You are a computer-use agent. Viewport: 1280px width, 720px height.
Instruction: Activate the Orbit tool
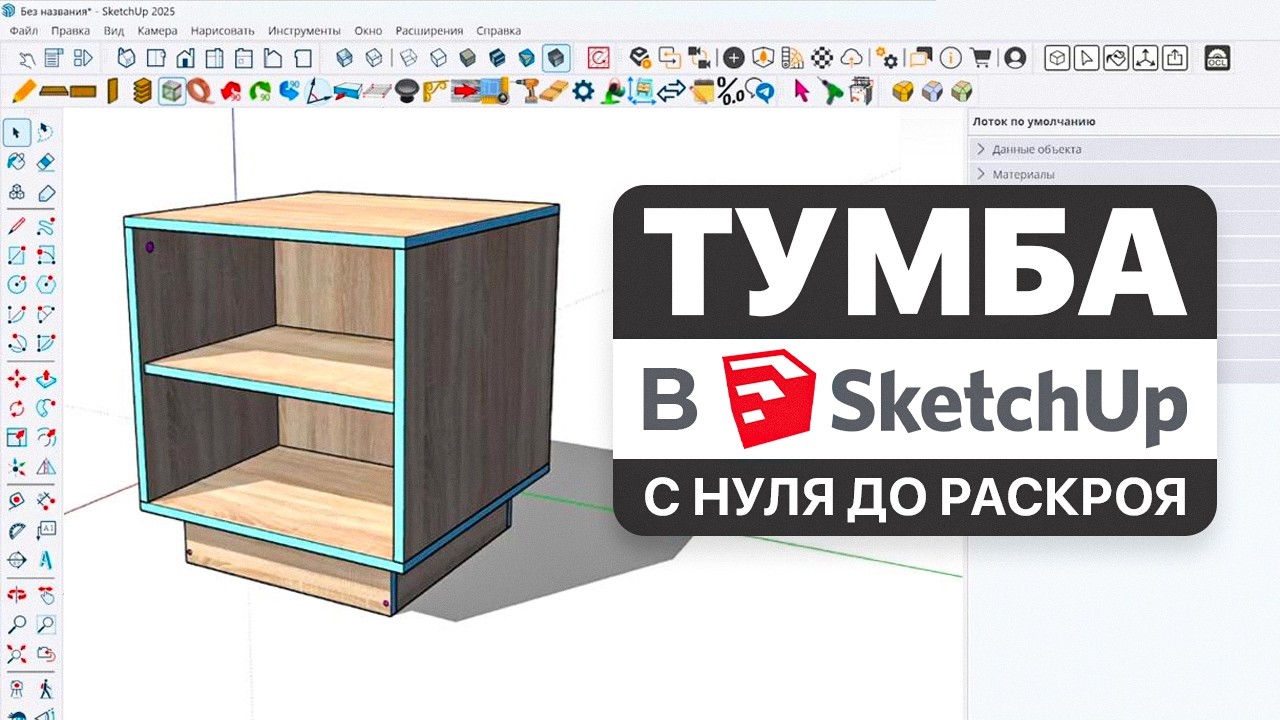tap(17, 596)
